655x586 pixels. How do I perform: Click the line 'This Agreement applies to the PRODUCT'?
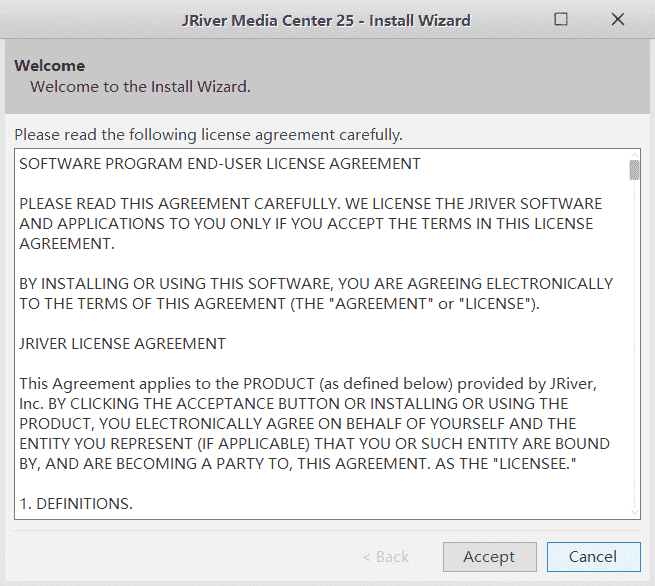pyautogui.click(x=308, y=384)
